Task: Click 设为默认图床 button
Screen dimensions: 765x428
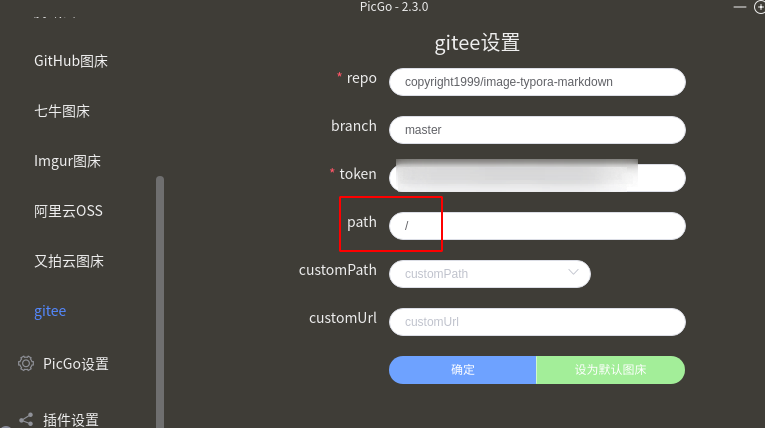Action: click(610, 370)
